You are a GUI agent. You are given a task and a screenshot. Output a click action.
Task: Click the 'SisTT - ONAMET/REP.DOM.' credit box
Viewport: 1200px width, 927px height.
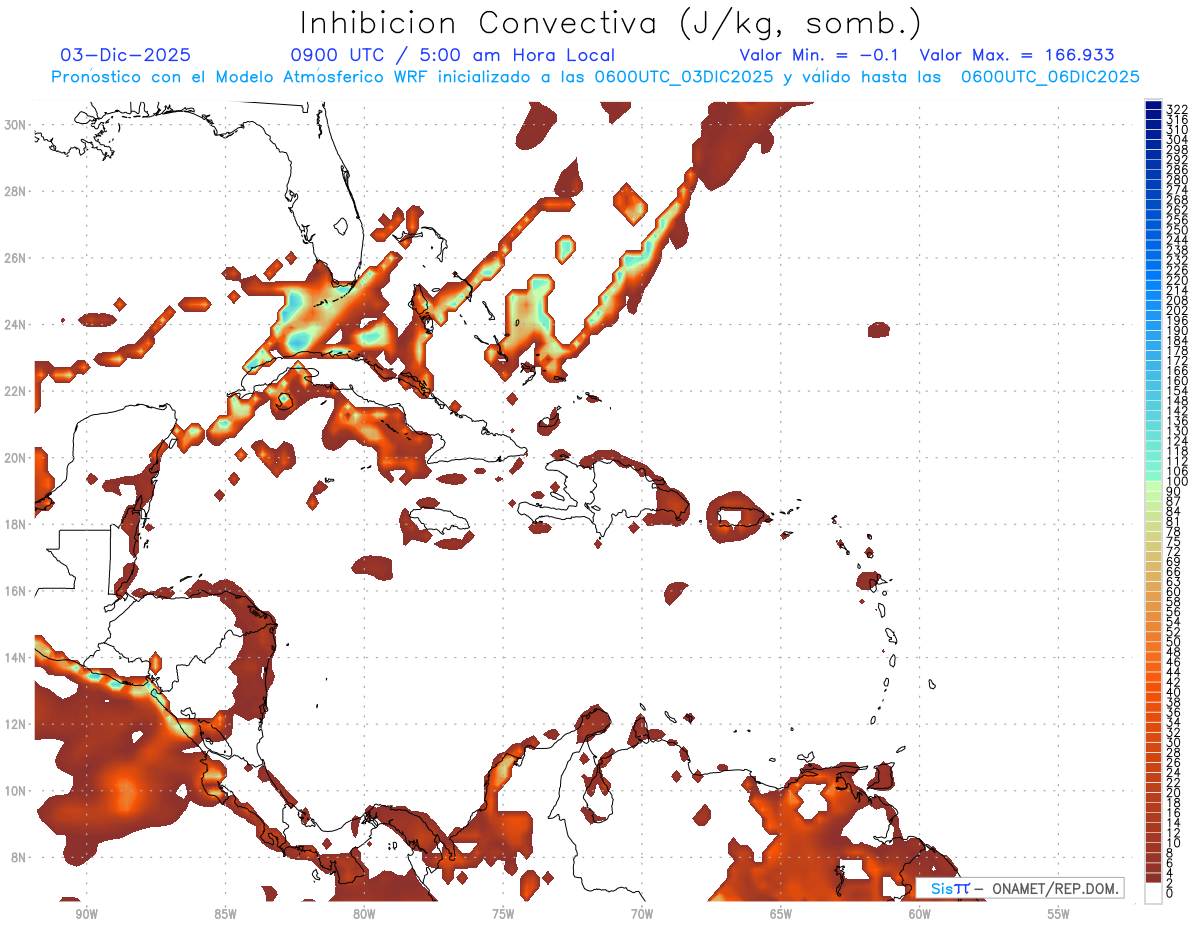pyautogui.click(x=1019, y=888)
